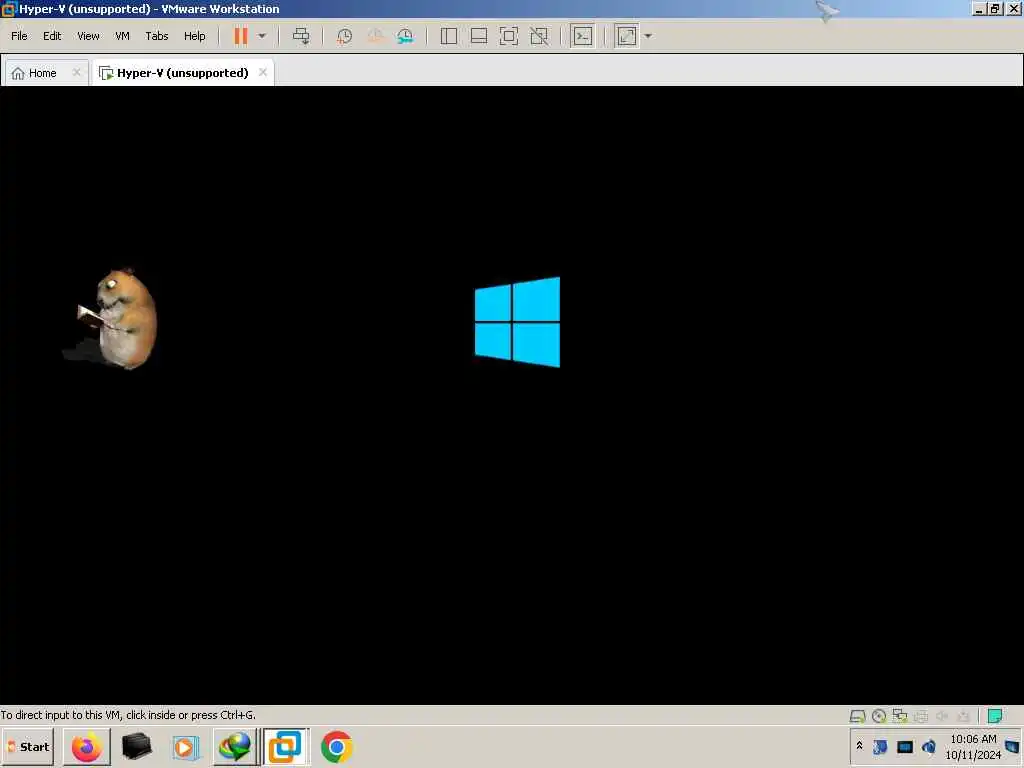Open the black device taskbar icon
Image resolution: width=1024 pixels, height=768 pixels.
pyautogui.click(x=136, y=747)
